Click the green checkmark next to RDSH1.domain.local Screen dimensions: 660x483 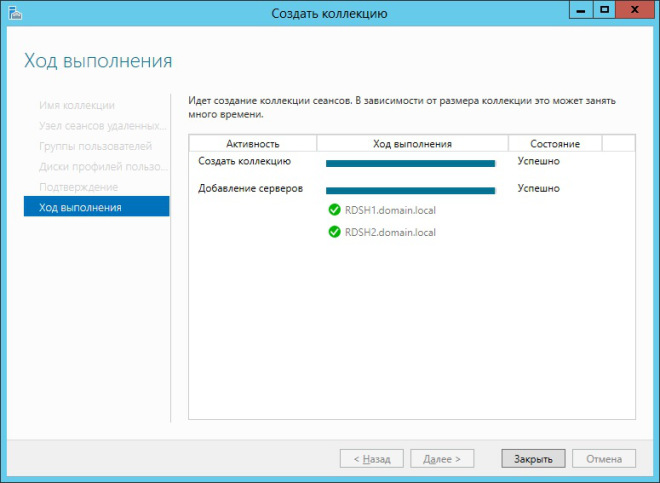coord(335,210)
